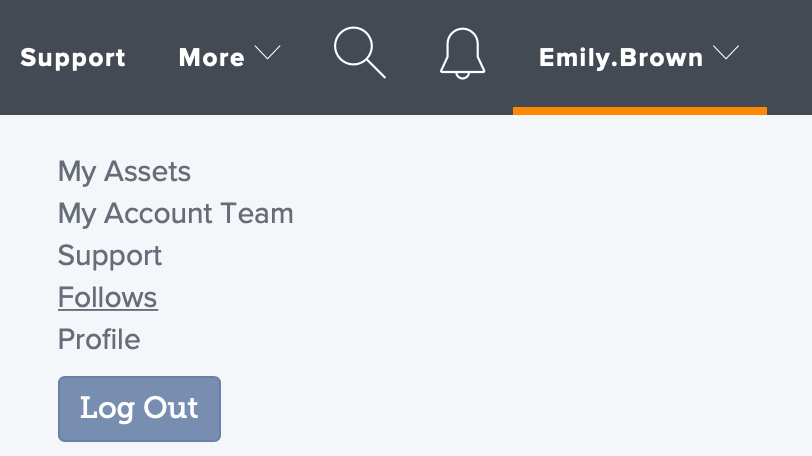Go to Support in the top navigation bar

coord(73,57)
